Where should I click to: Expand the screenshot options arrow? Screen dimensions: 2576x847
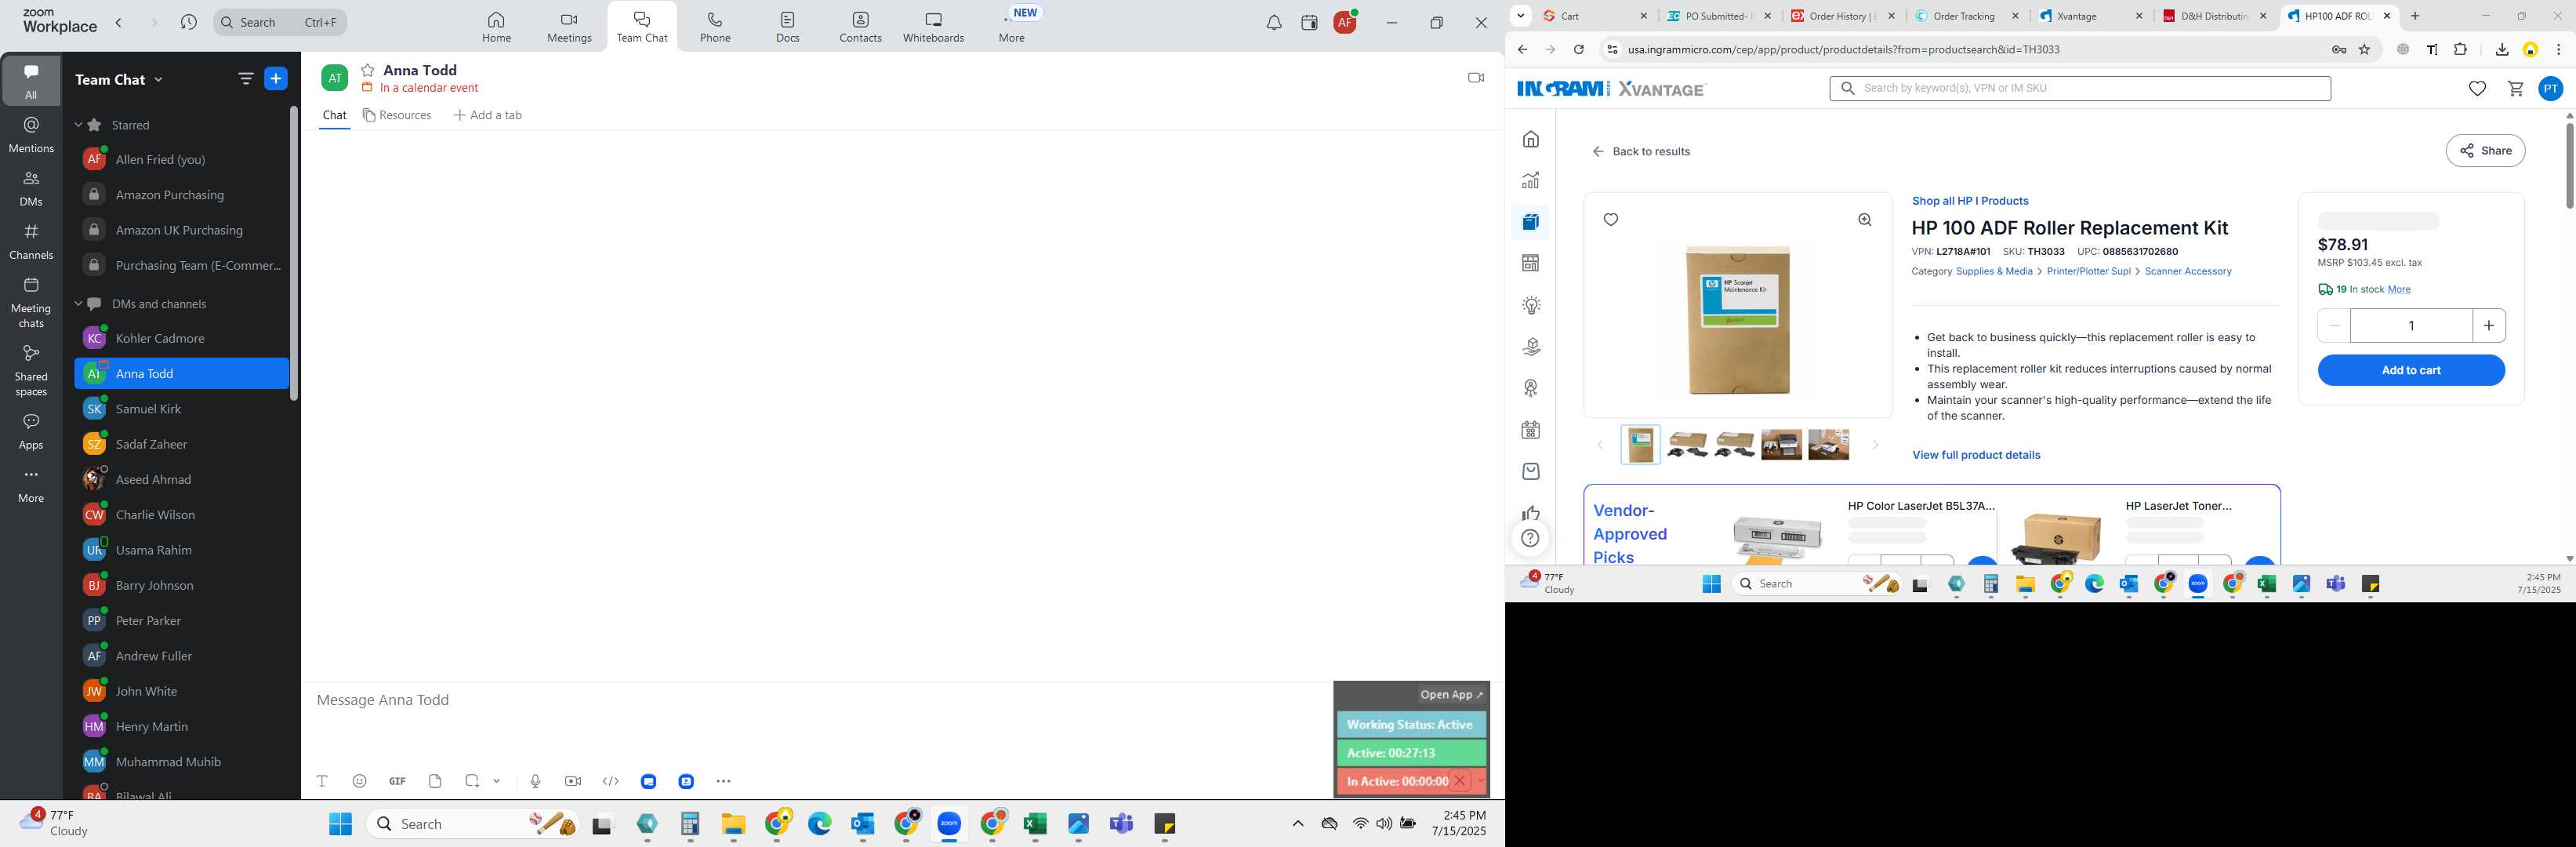point(497,781)
